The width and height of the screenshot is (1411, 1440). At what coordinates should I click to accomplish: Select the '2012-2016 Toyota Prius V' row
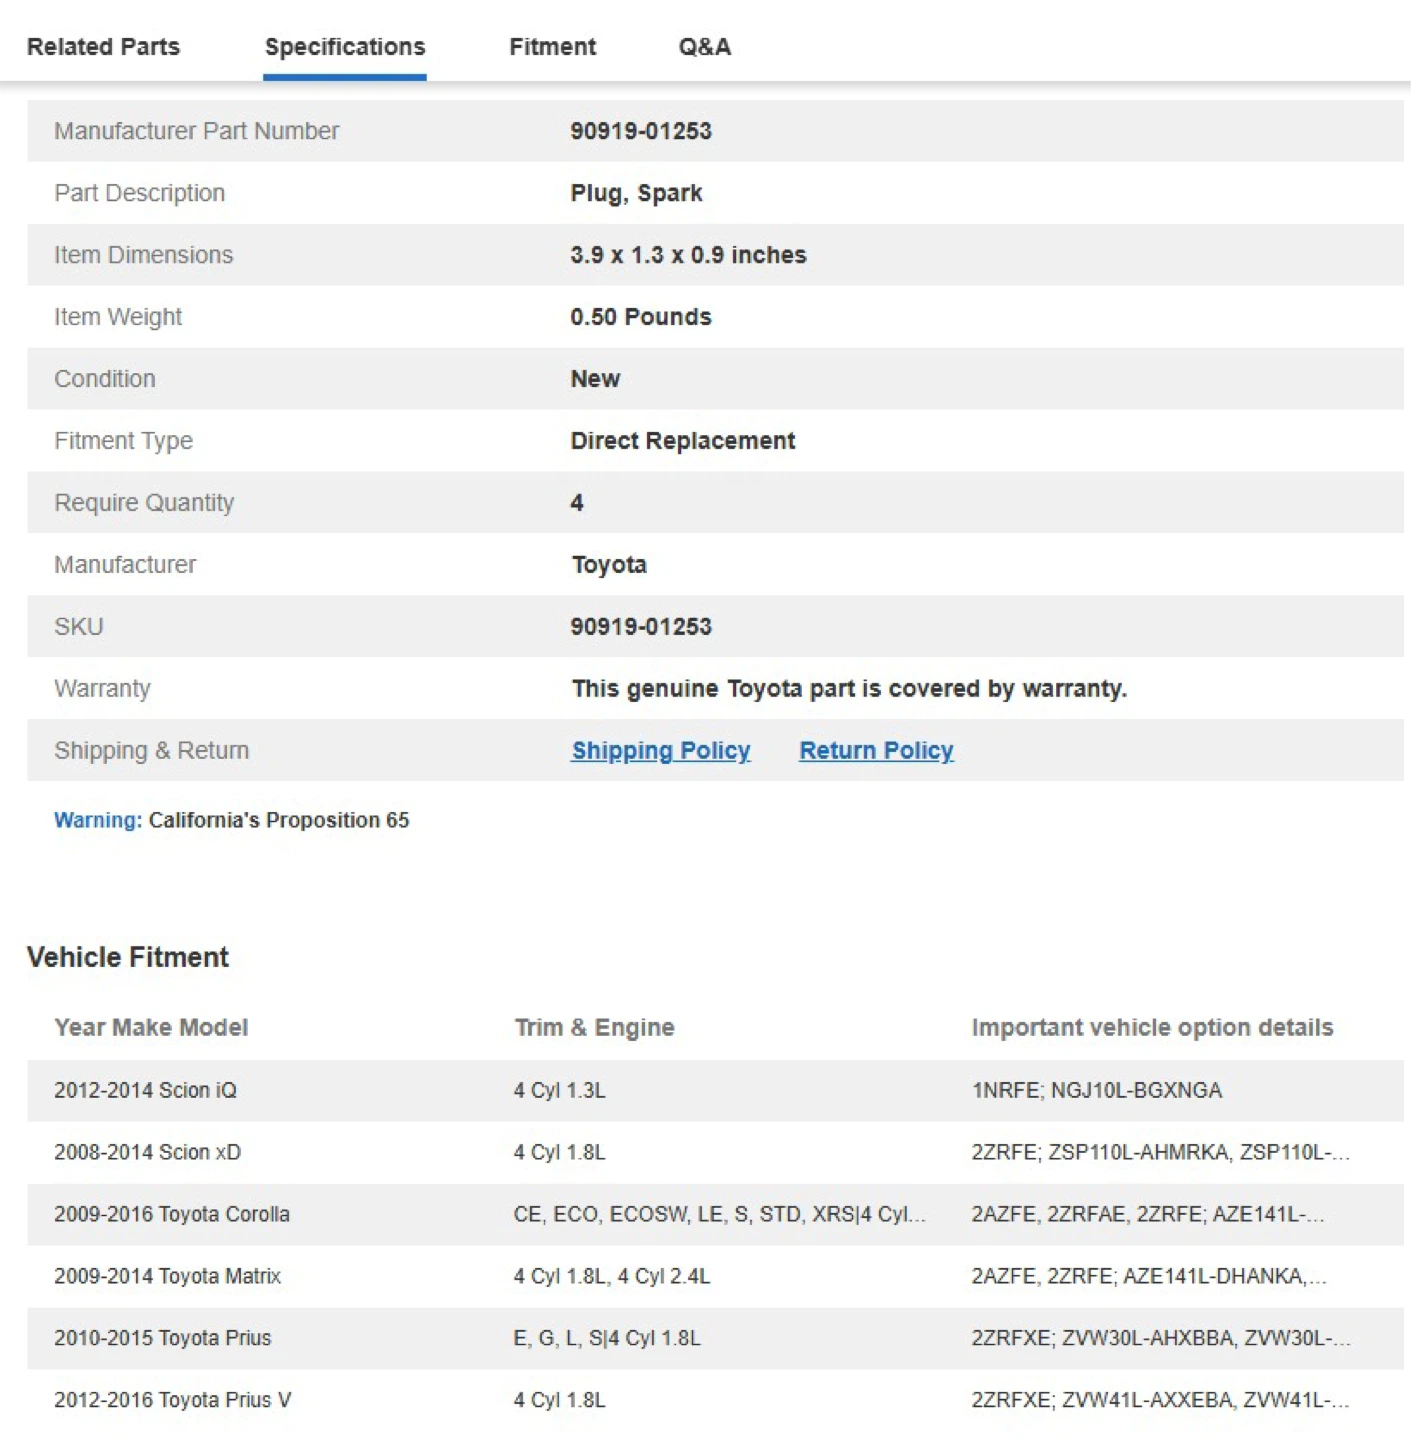715,1401
